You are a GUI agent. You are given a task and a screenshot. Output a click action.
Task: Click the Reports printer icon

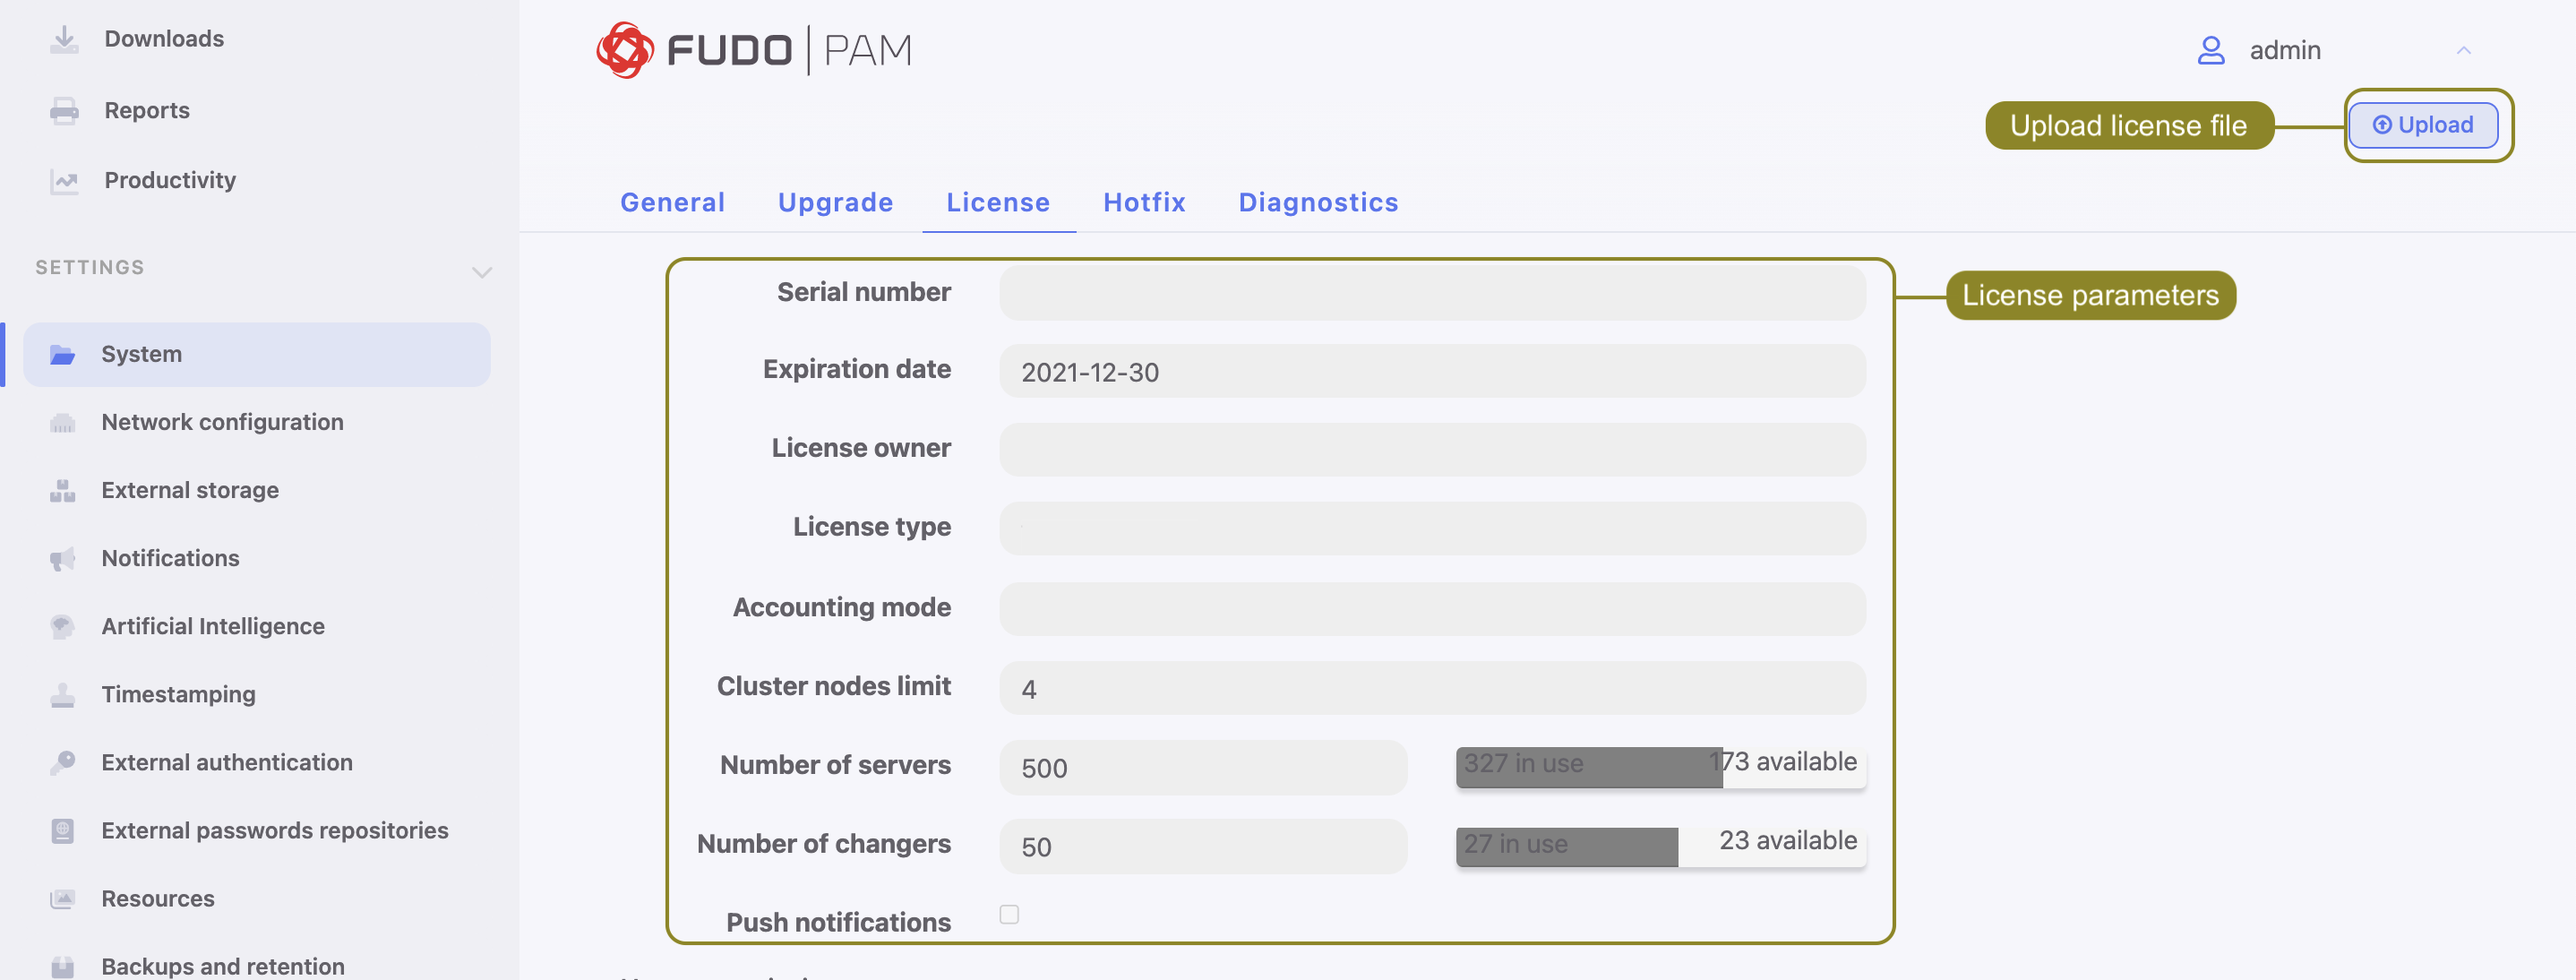(x=64, y=110)
